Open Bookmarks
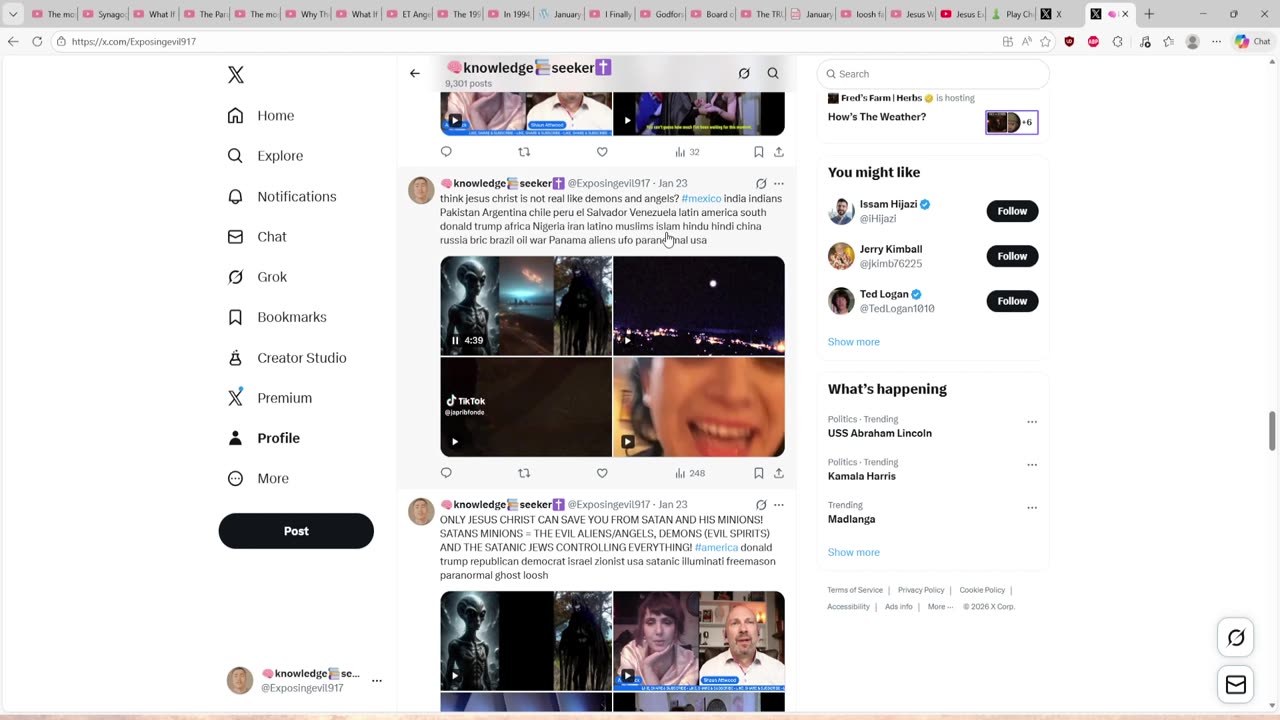 [x=276, y=317]
